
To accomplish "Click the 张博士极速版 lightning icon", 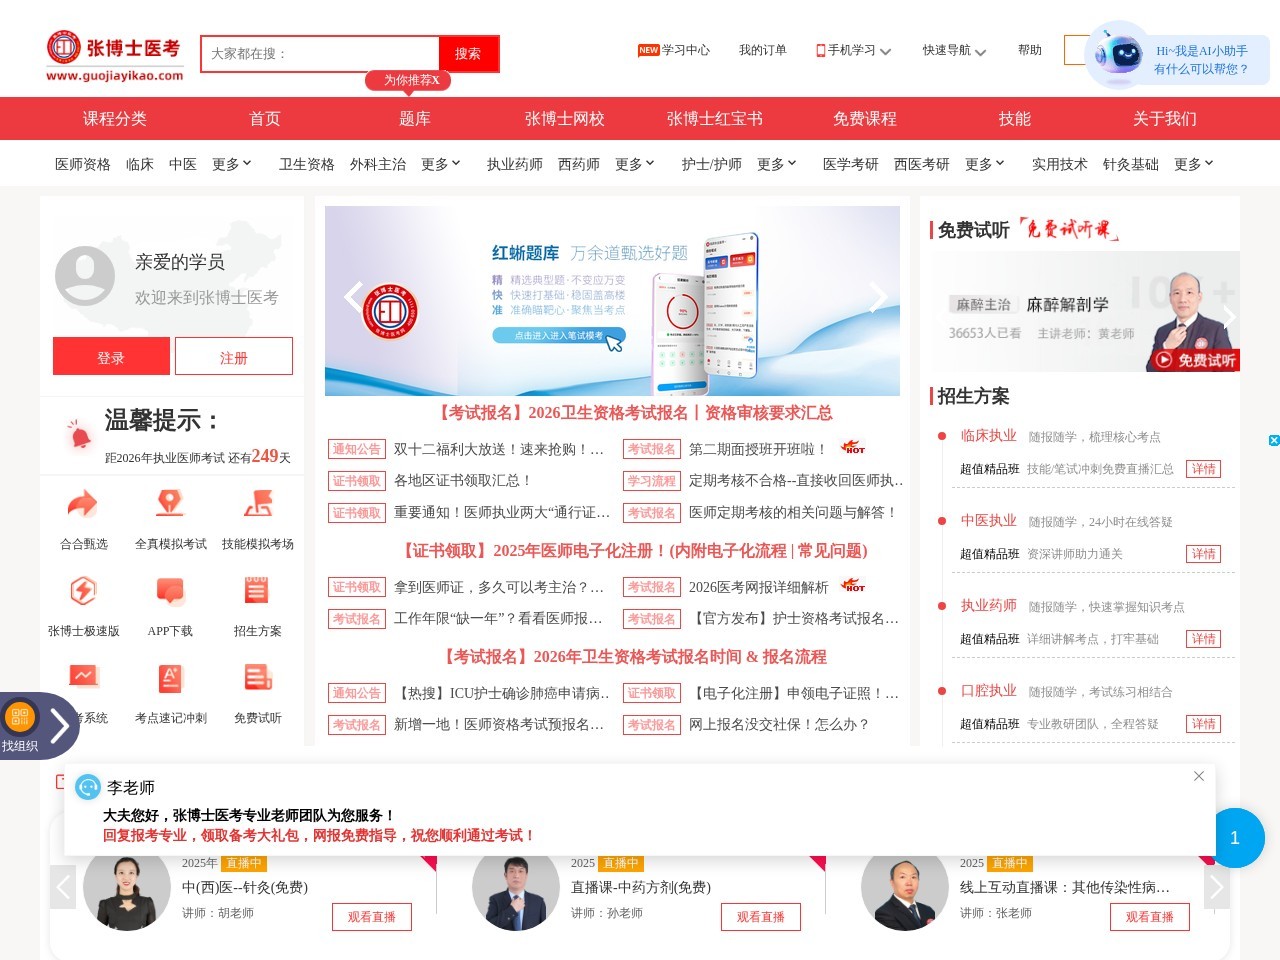I will (x=85, y=603).
